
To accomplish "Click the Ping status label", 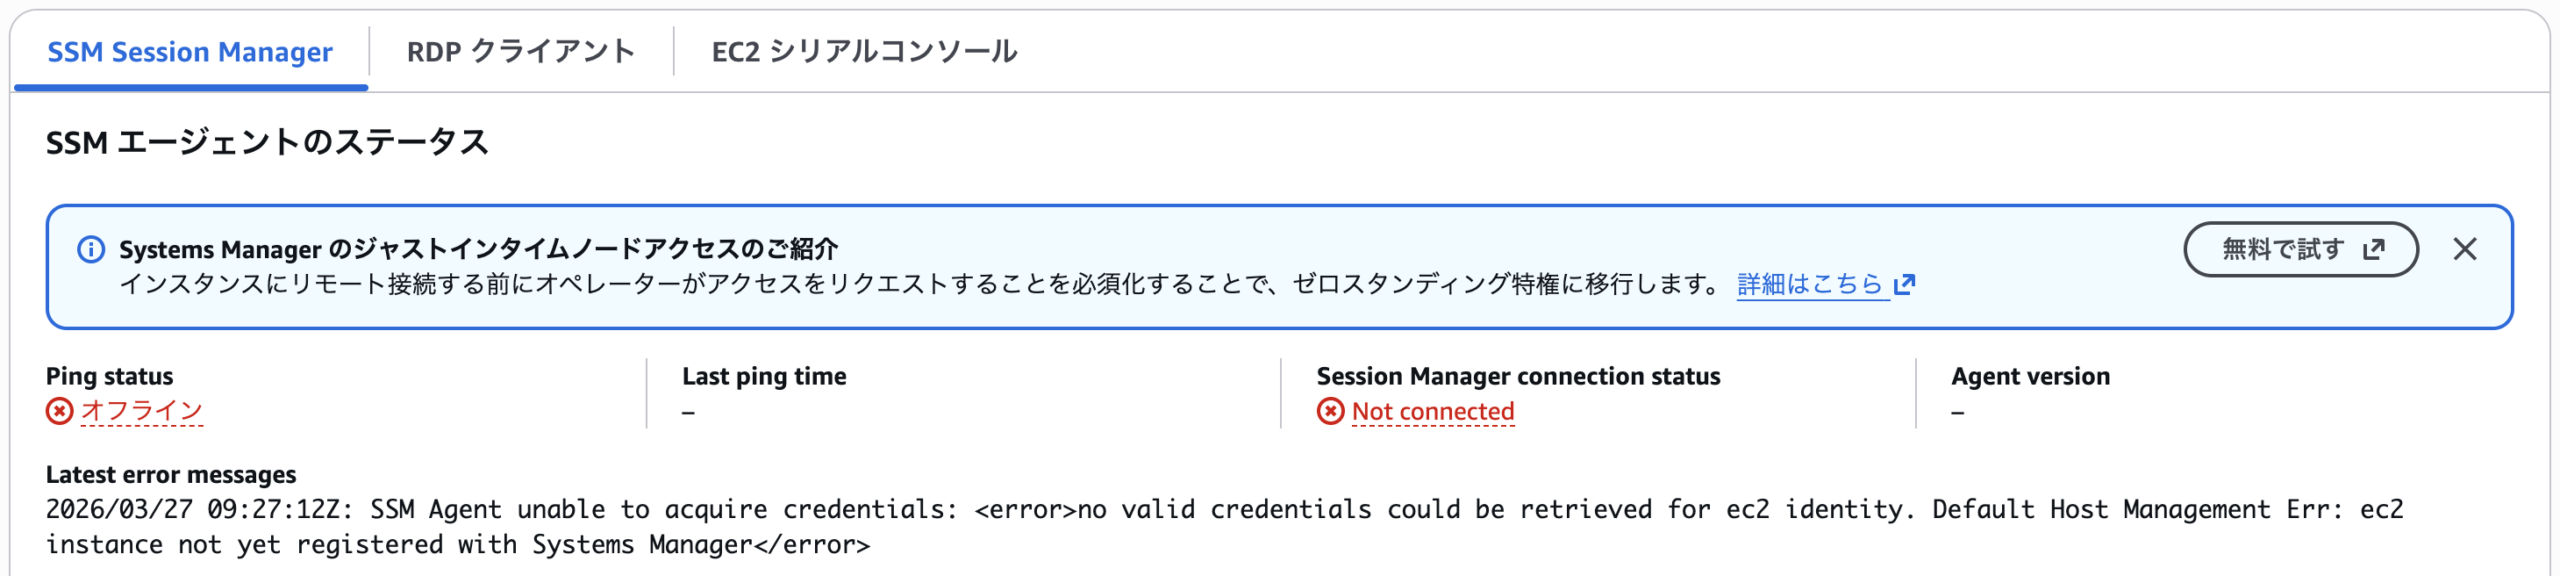I will coord(110,376).
